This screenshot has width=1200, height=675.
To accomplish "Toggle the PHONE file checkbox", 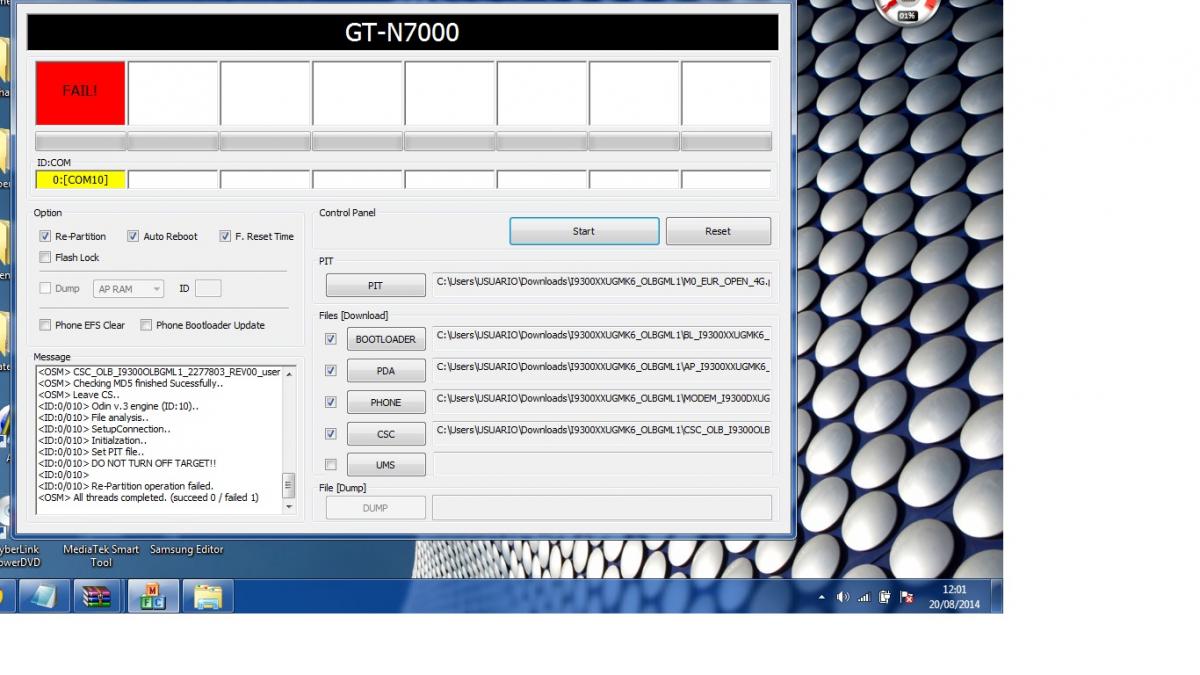I will 331,402.
